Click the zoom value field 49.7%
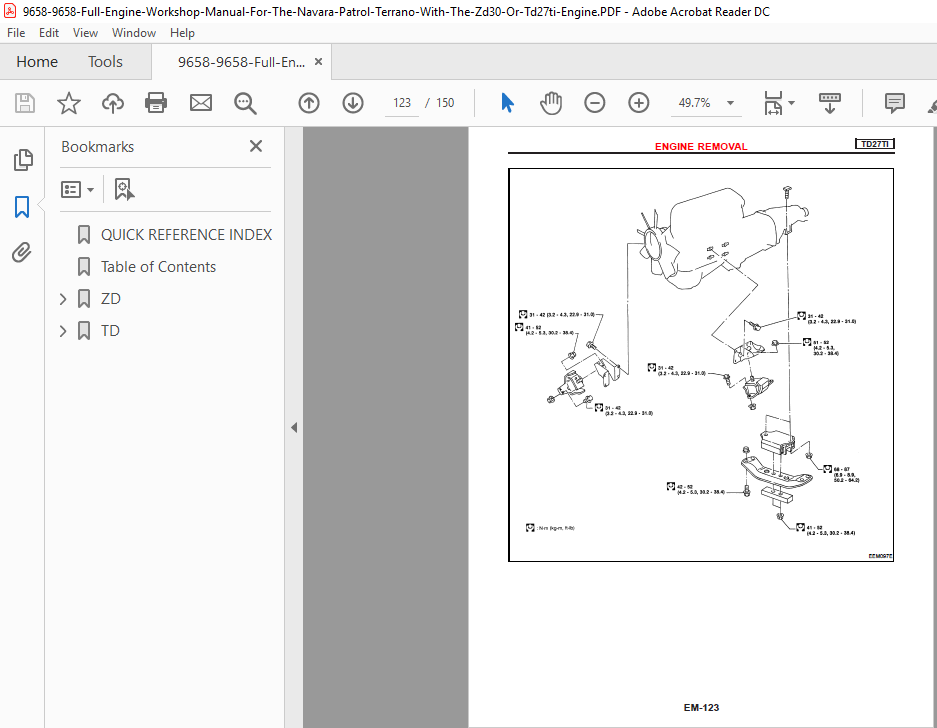 (x=694, y=103)
